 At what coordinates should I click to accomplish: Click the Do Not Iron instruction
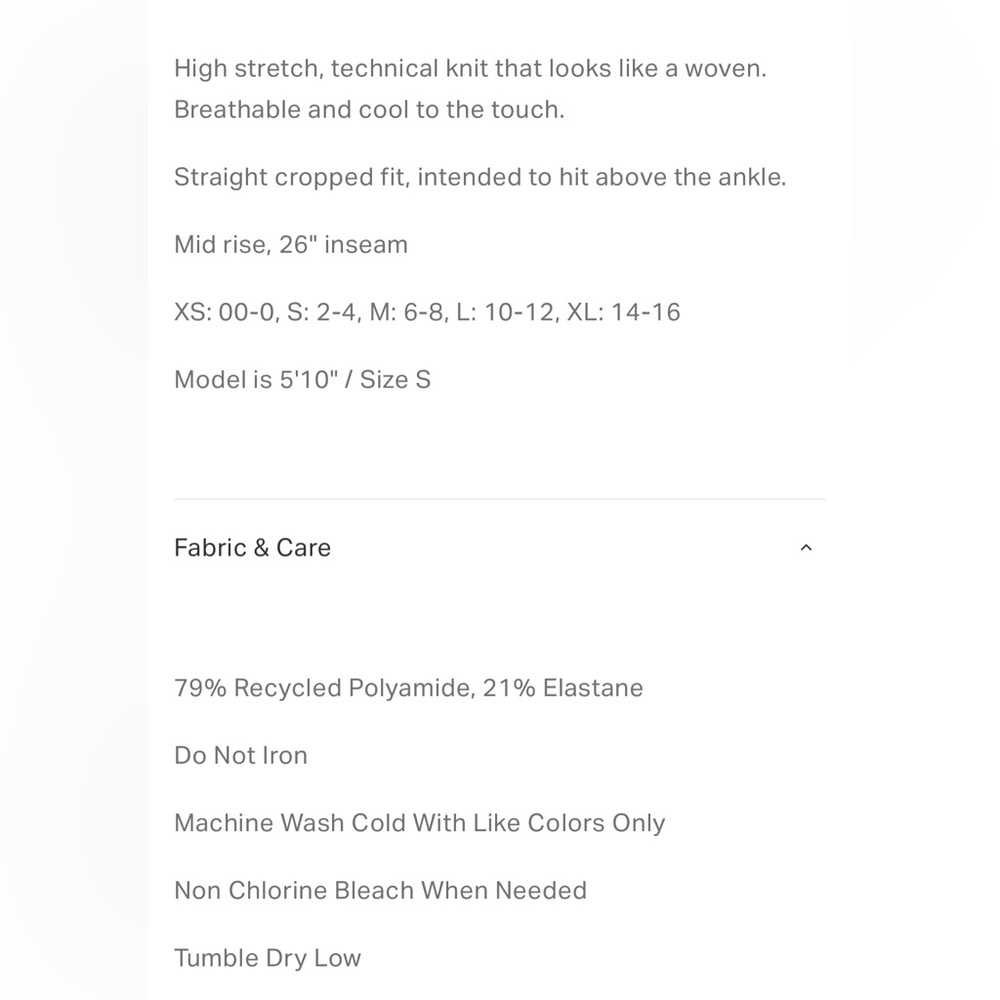[x=240, y=756]
